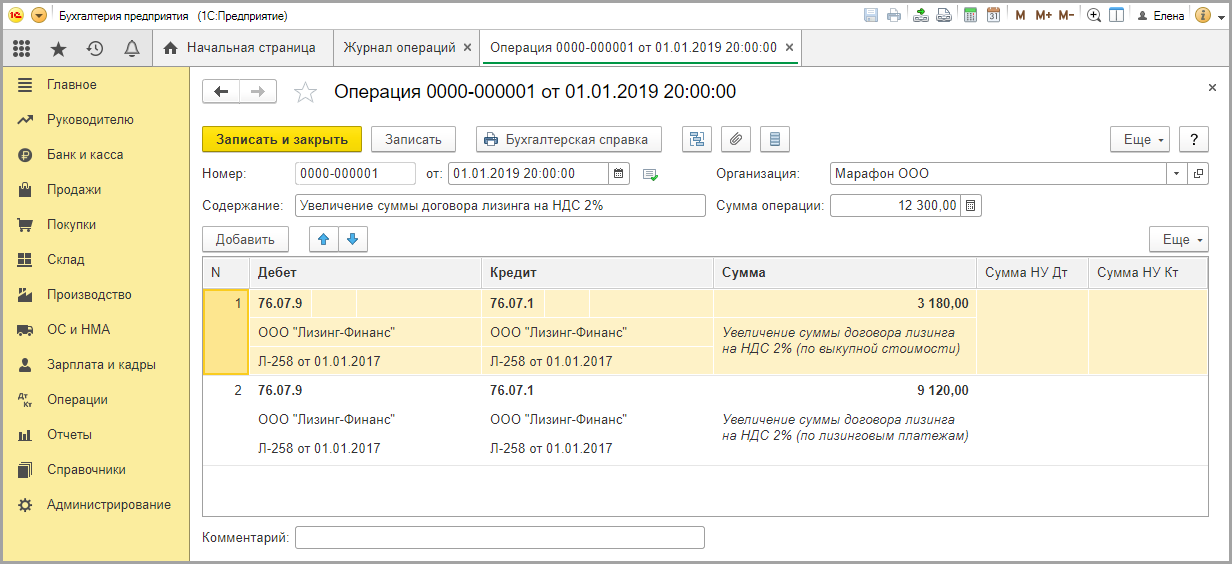
Task: Open the notifications bell icon
Action: tap(131, 48)
